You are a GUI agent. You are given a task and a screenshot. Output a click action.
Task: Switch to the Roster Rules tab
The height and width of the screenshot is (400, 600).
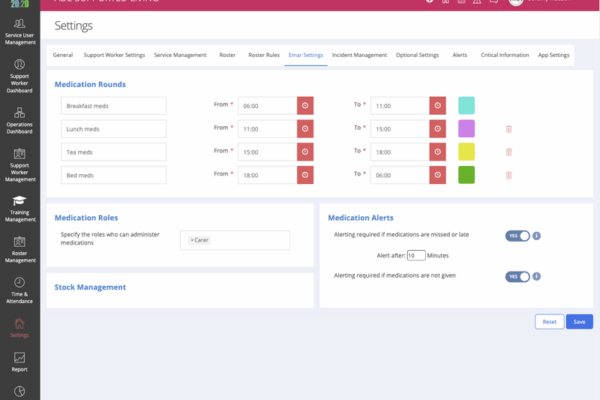pos(262,55)
